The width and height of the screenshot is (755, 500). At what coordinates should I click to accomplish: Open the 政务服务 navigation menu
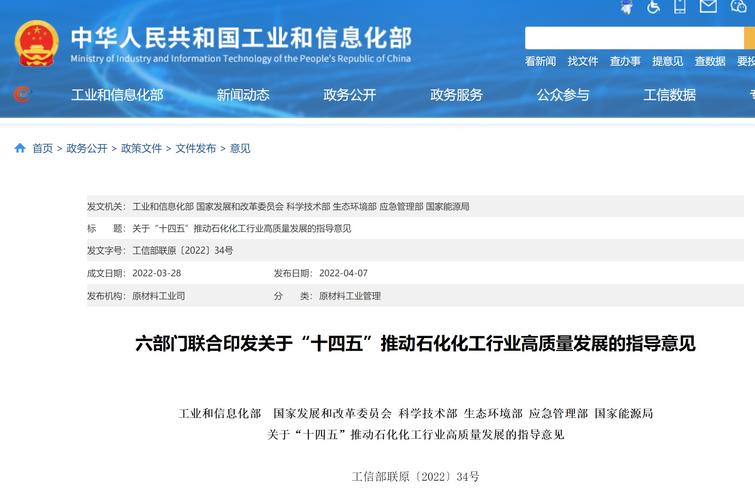456,95
